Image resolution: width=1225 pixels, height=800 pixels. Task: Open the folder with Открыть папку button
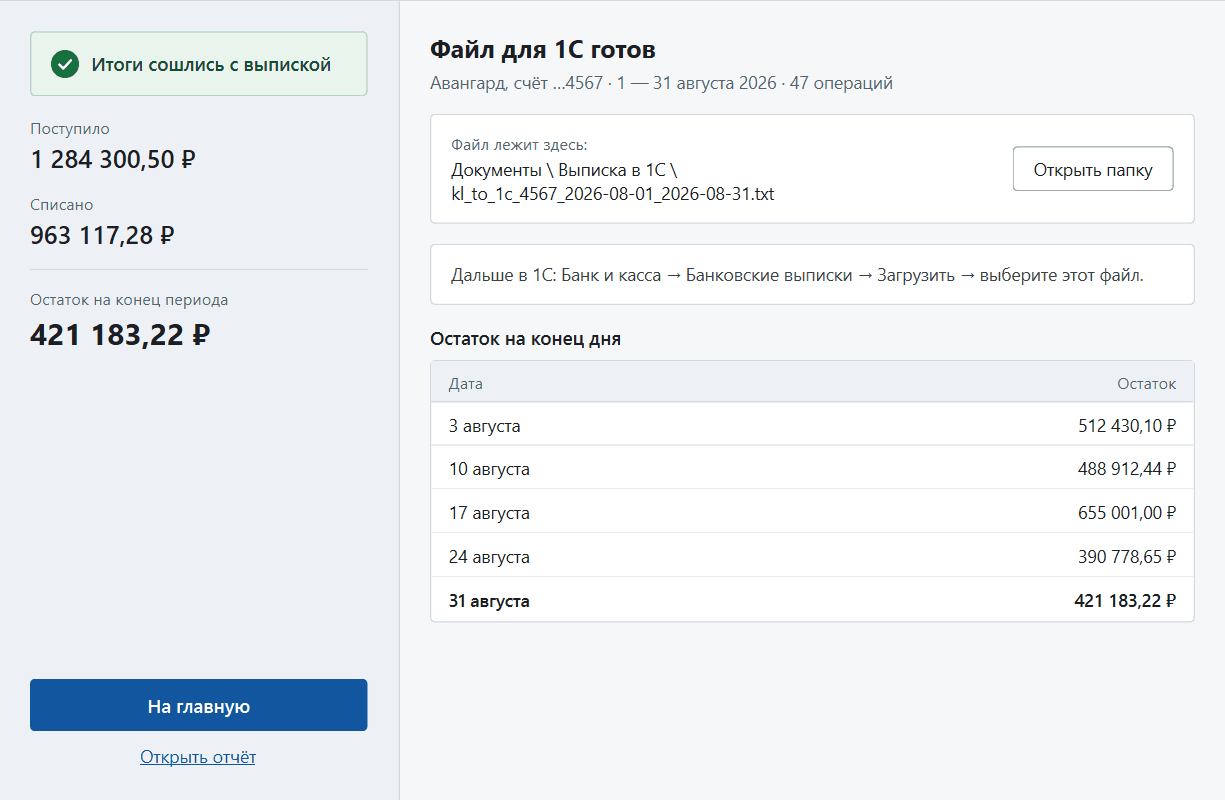point(1093,169)
